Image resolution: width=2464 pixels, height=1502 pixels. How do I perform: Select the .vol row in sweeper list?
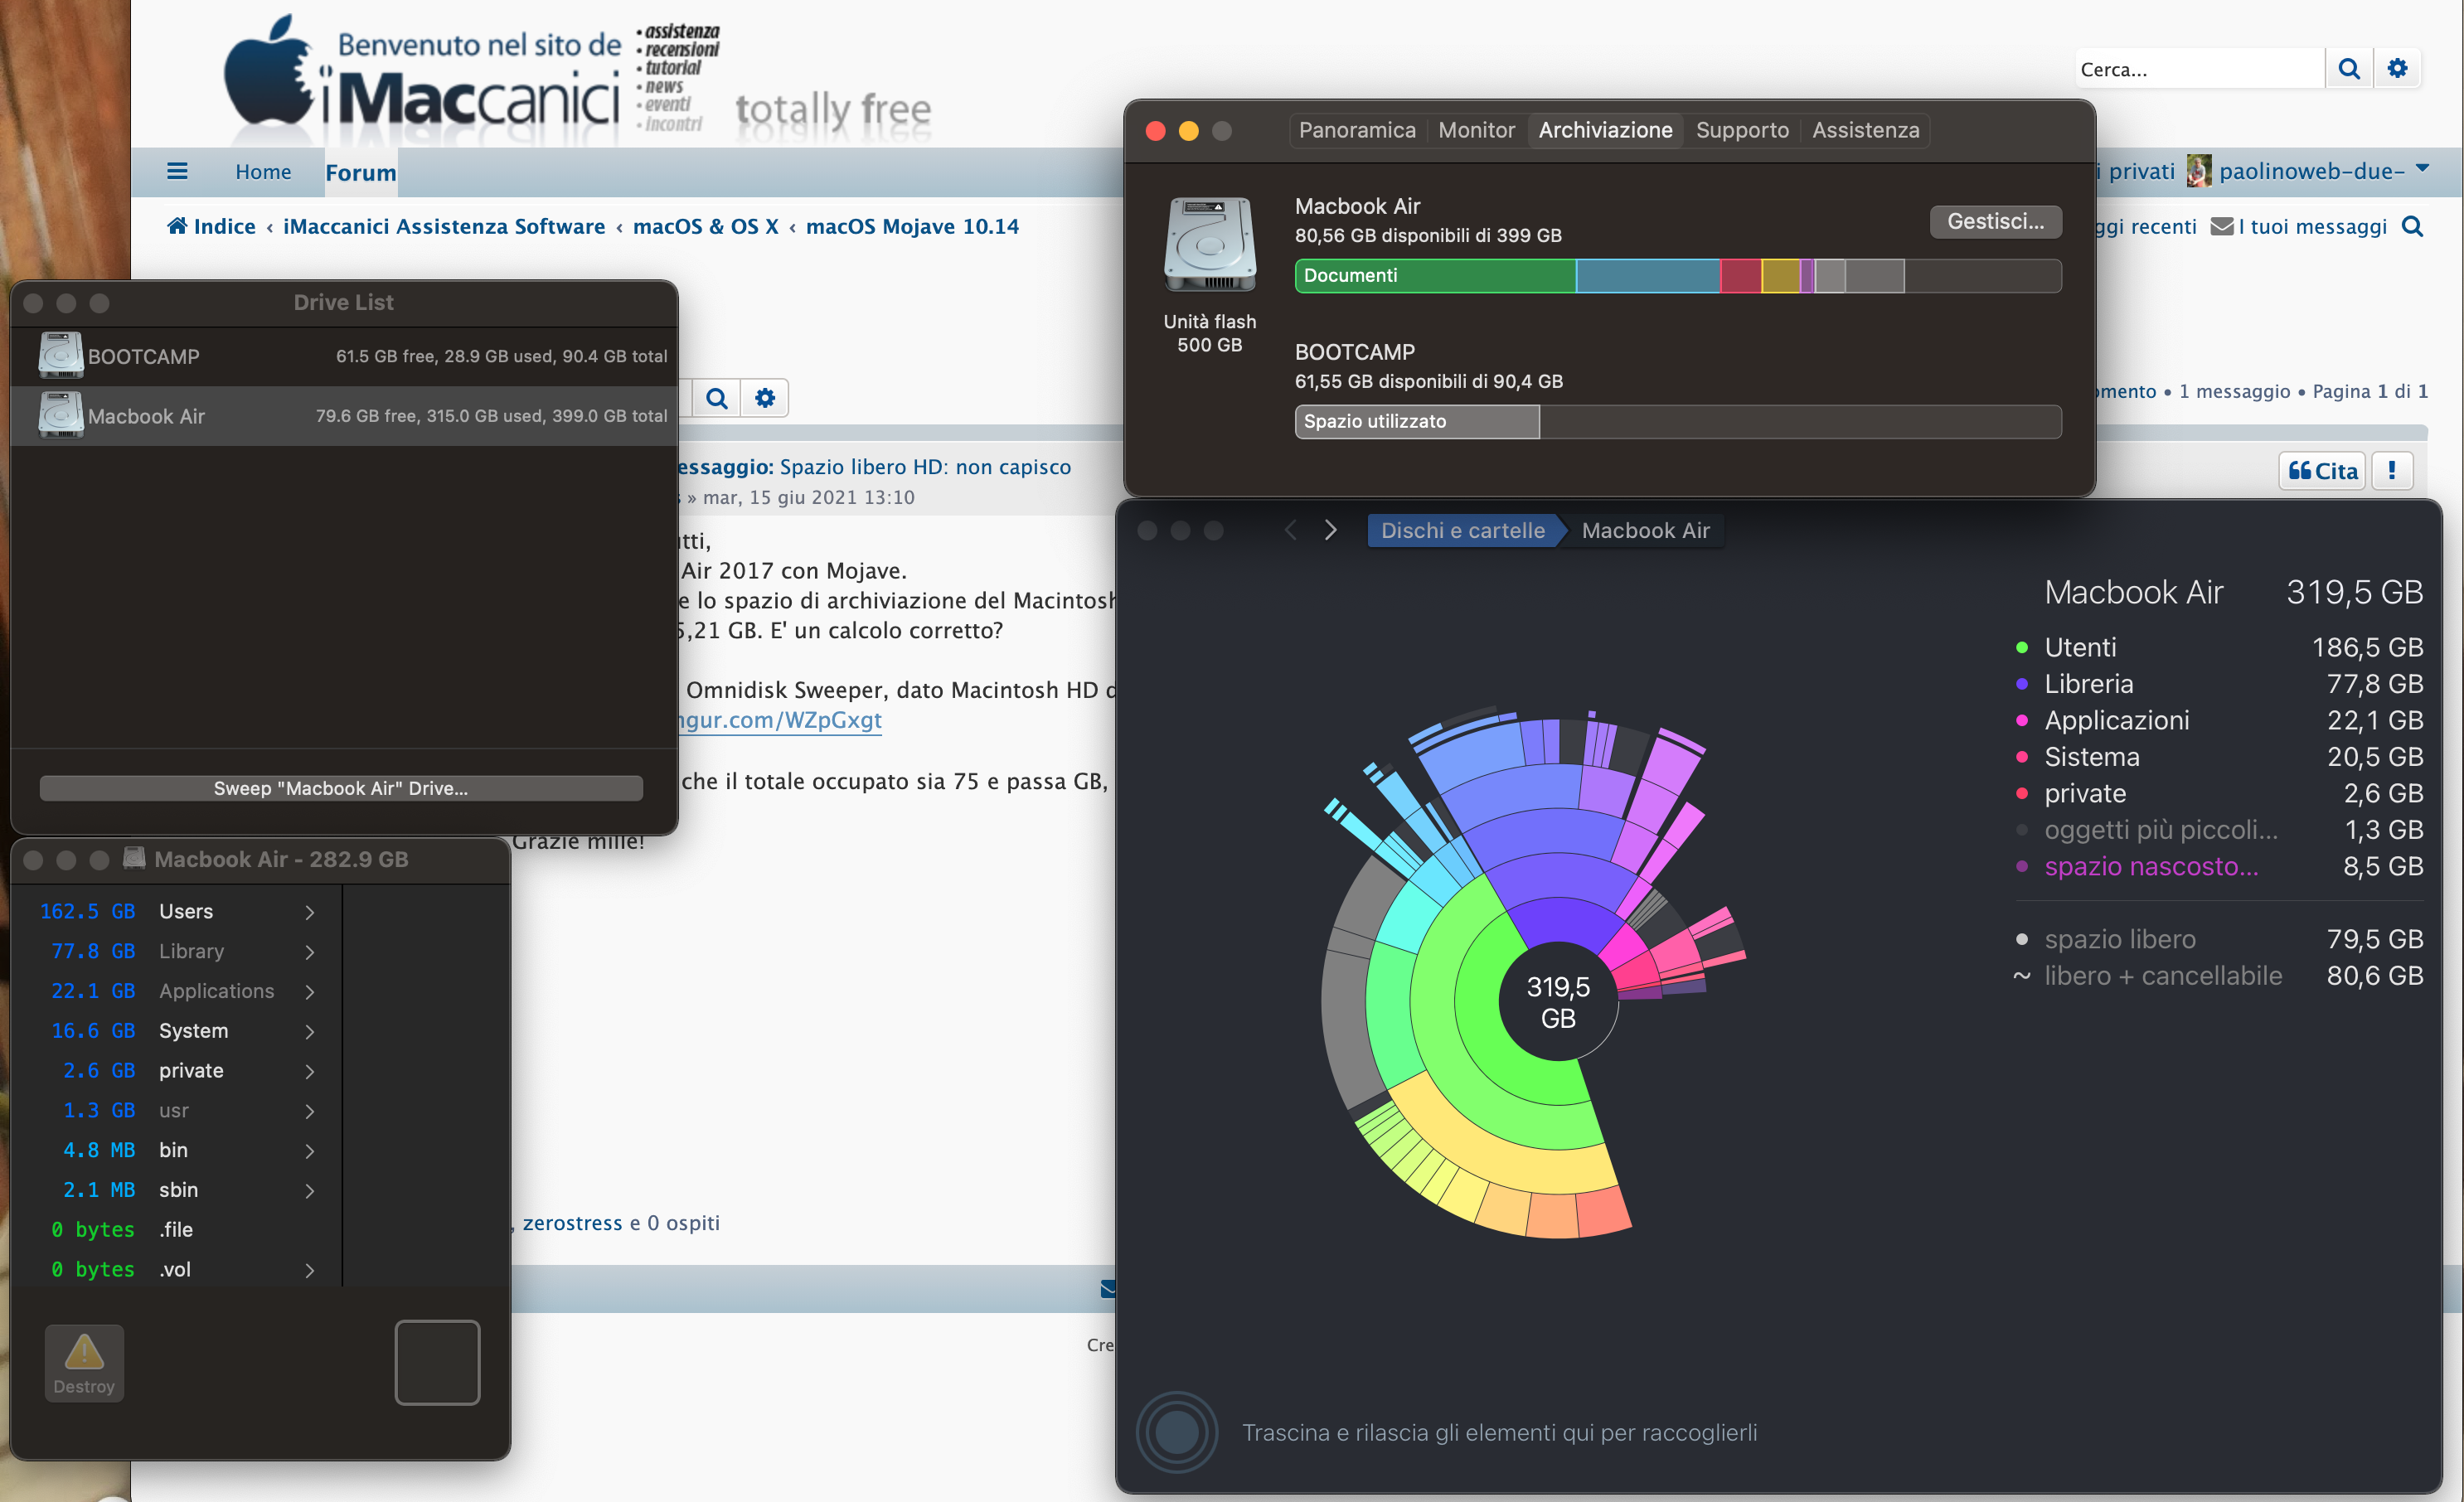(177, 1270)
